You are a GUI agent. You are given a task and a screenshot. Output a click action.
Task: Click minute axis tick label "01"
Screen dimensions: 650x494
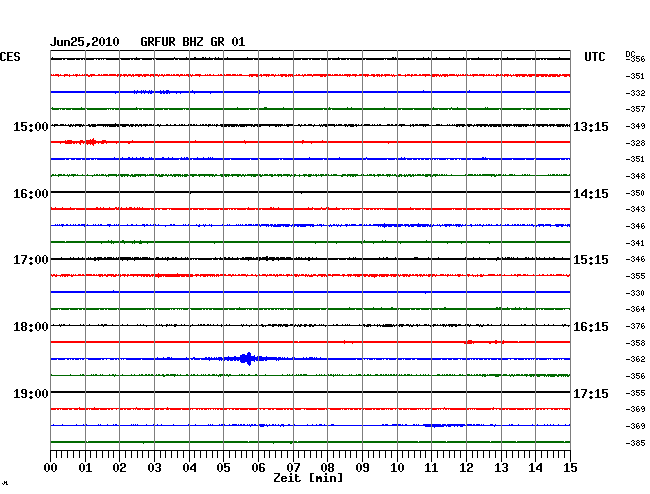(x=85, y=468)
